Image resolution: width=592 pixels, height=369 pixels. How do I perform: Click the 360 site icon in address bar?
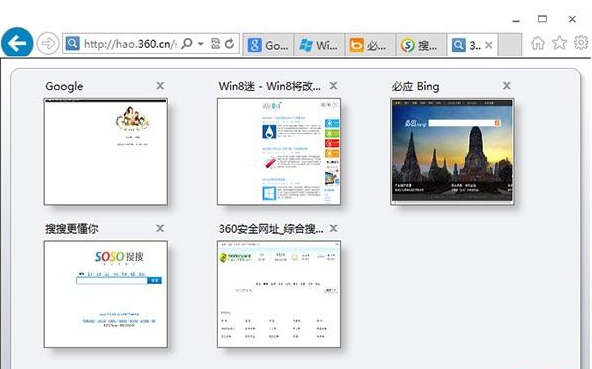click(x=72, y=43)
